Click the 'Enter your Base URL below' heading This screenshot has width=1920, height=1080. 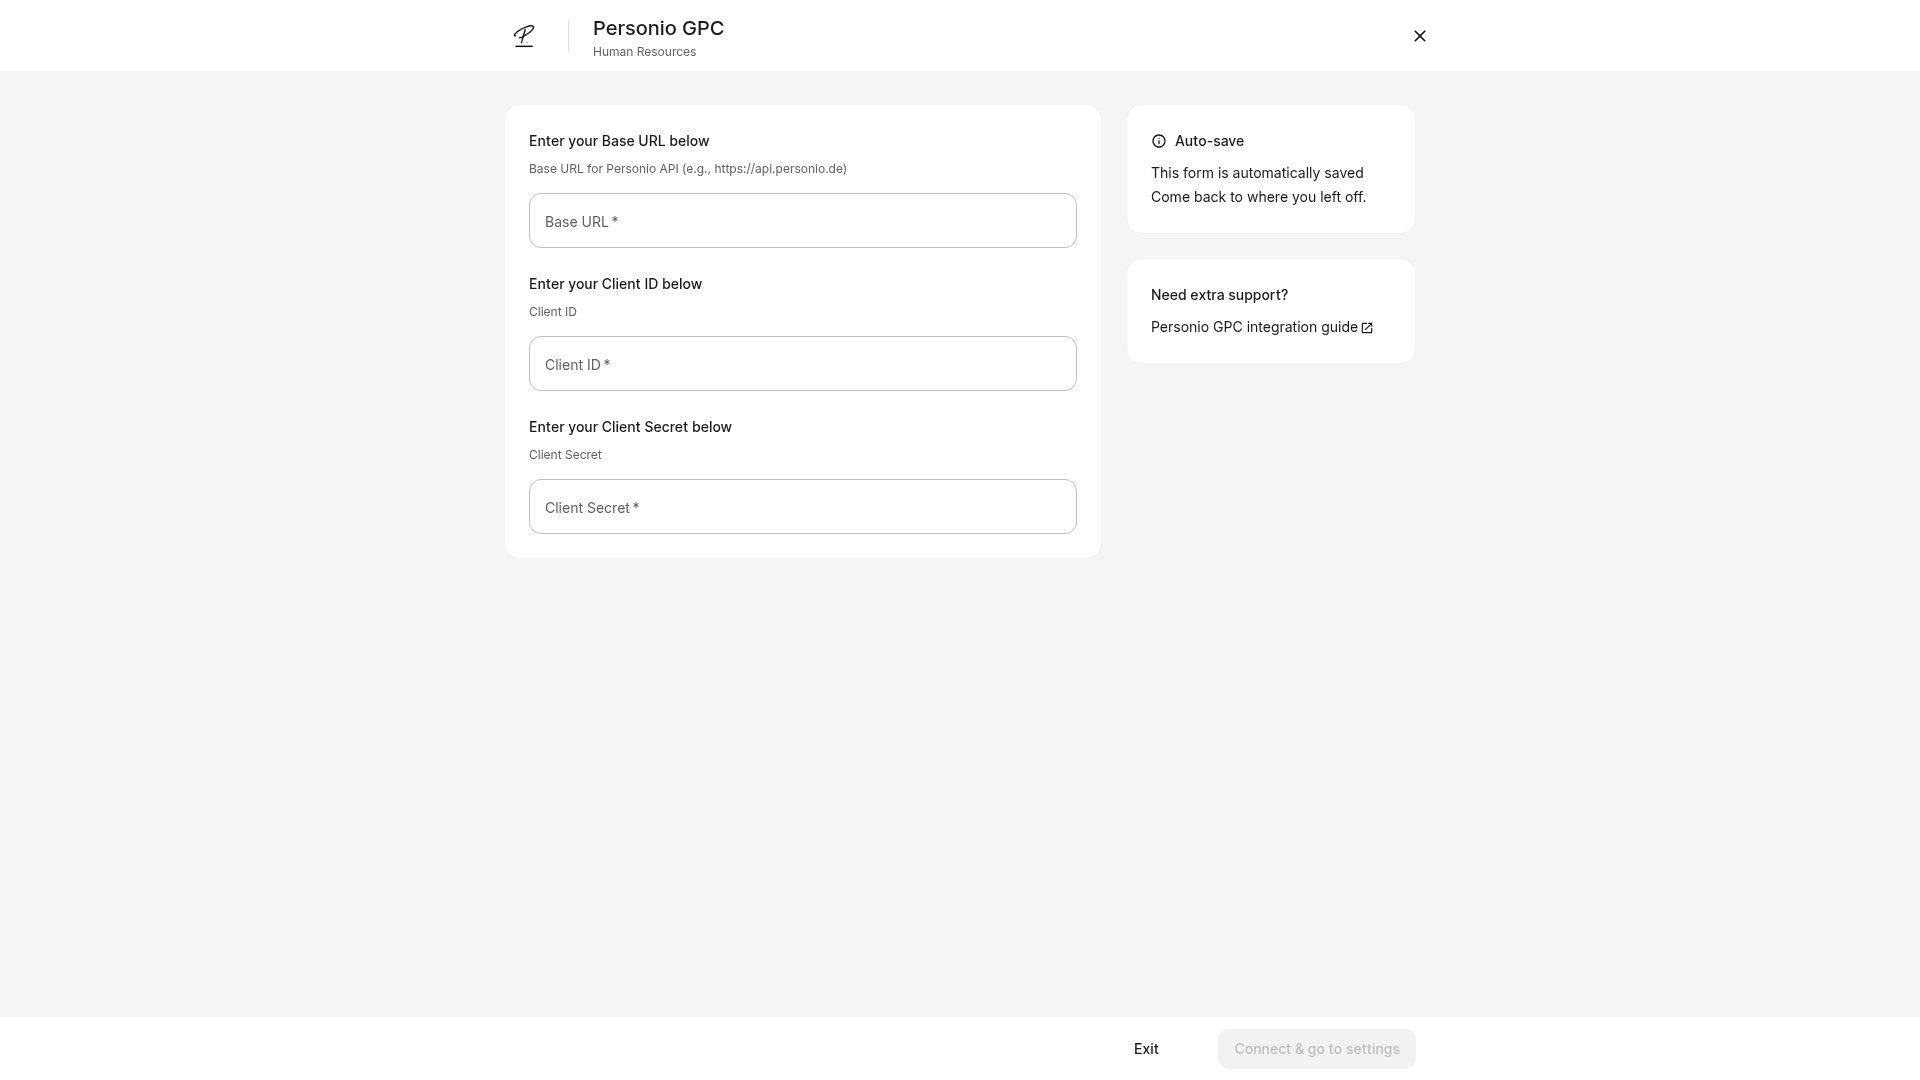point(619,141)
